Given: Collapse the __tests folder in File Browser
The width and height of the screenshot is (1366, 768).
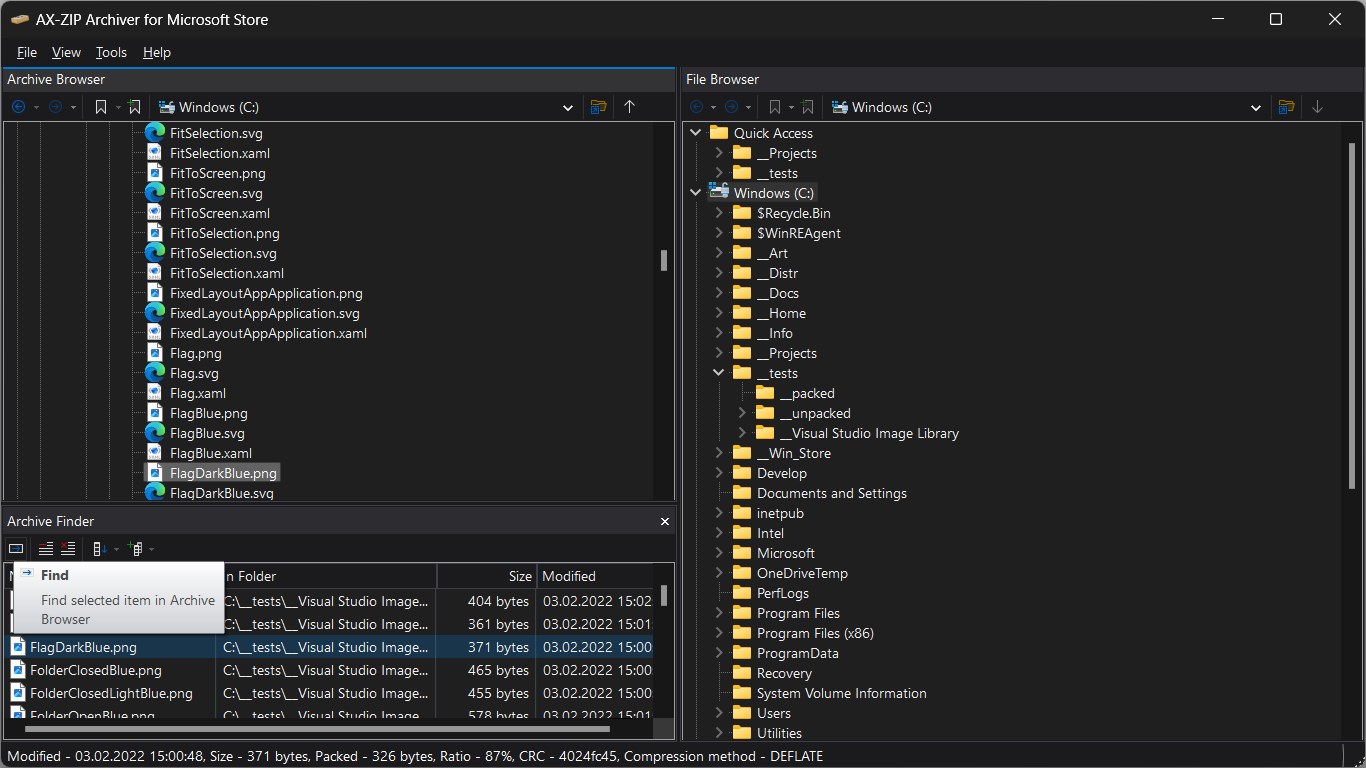Looking at the screenshot, I should [x=718, y=373].
